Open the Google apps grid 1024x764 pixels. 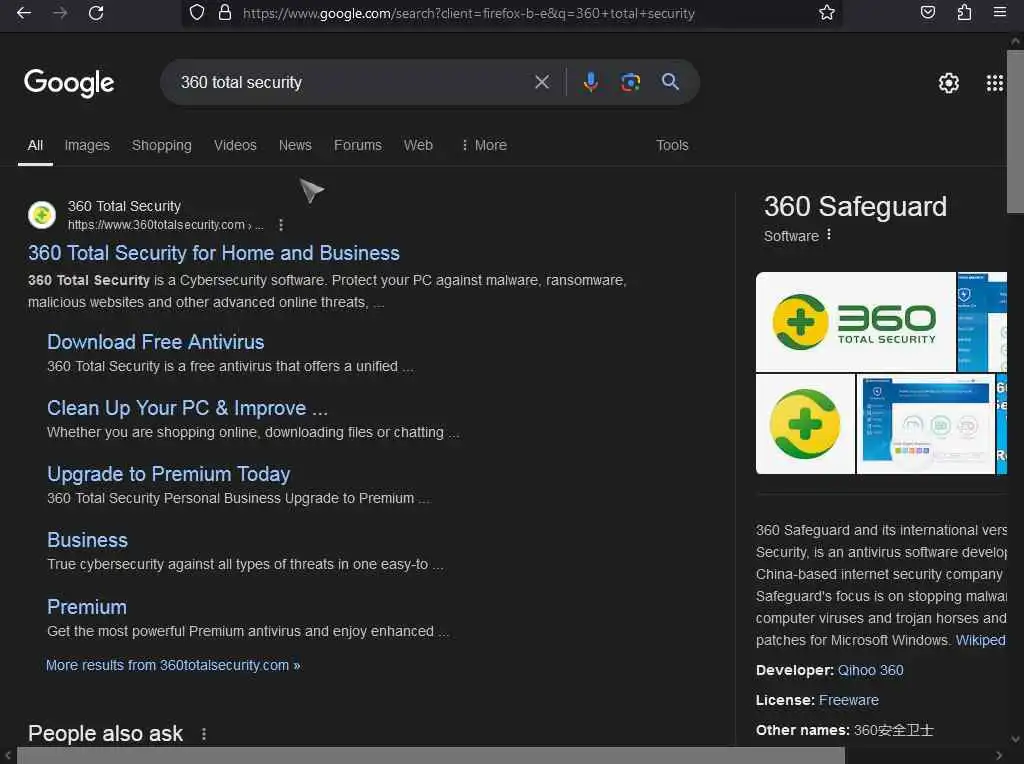click(994, 83)
